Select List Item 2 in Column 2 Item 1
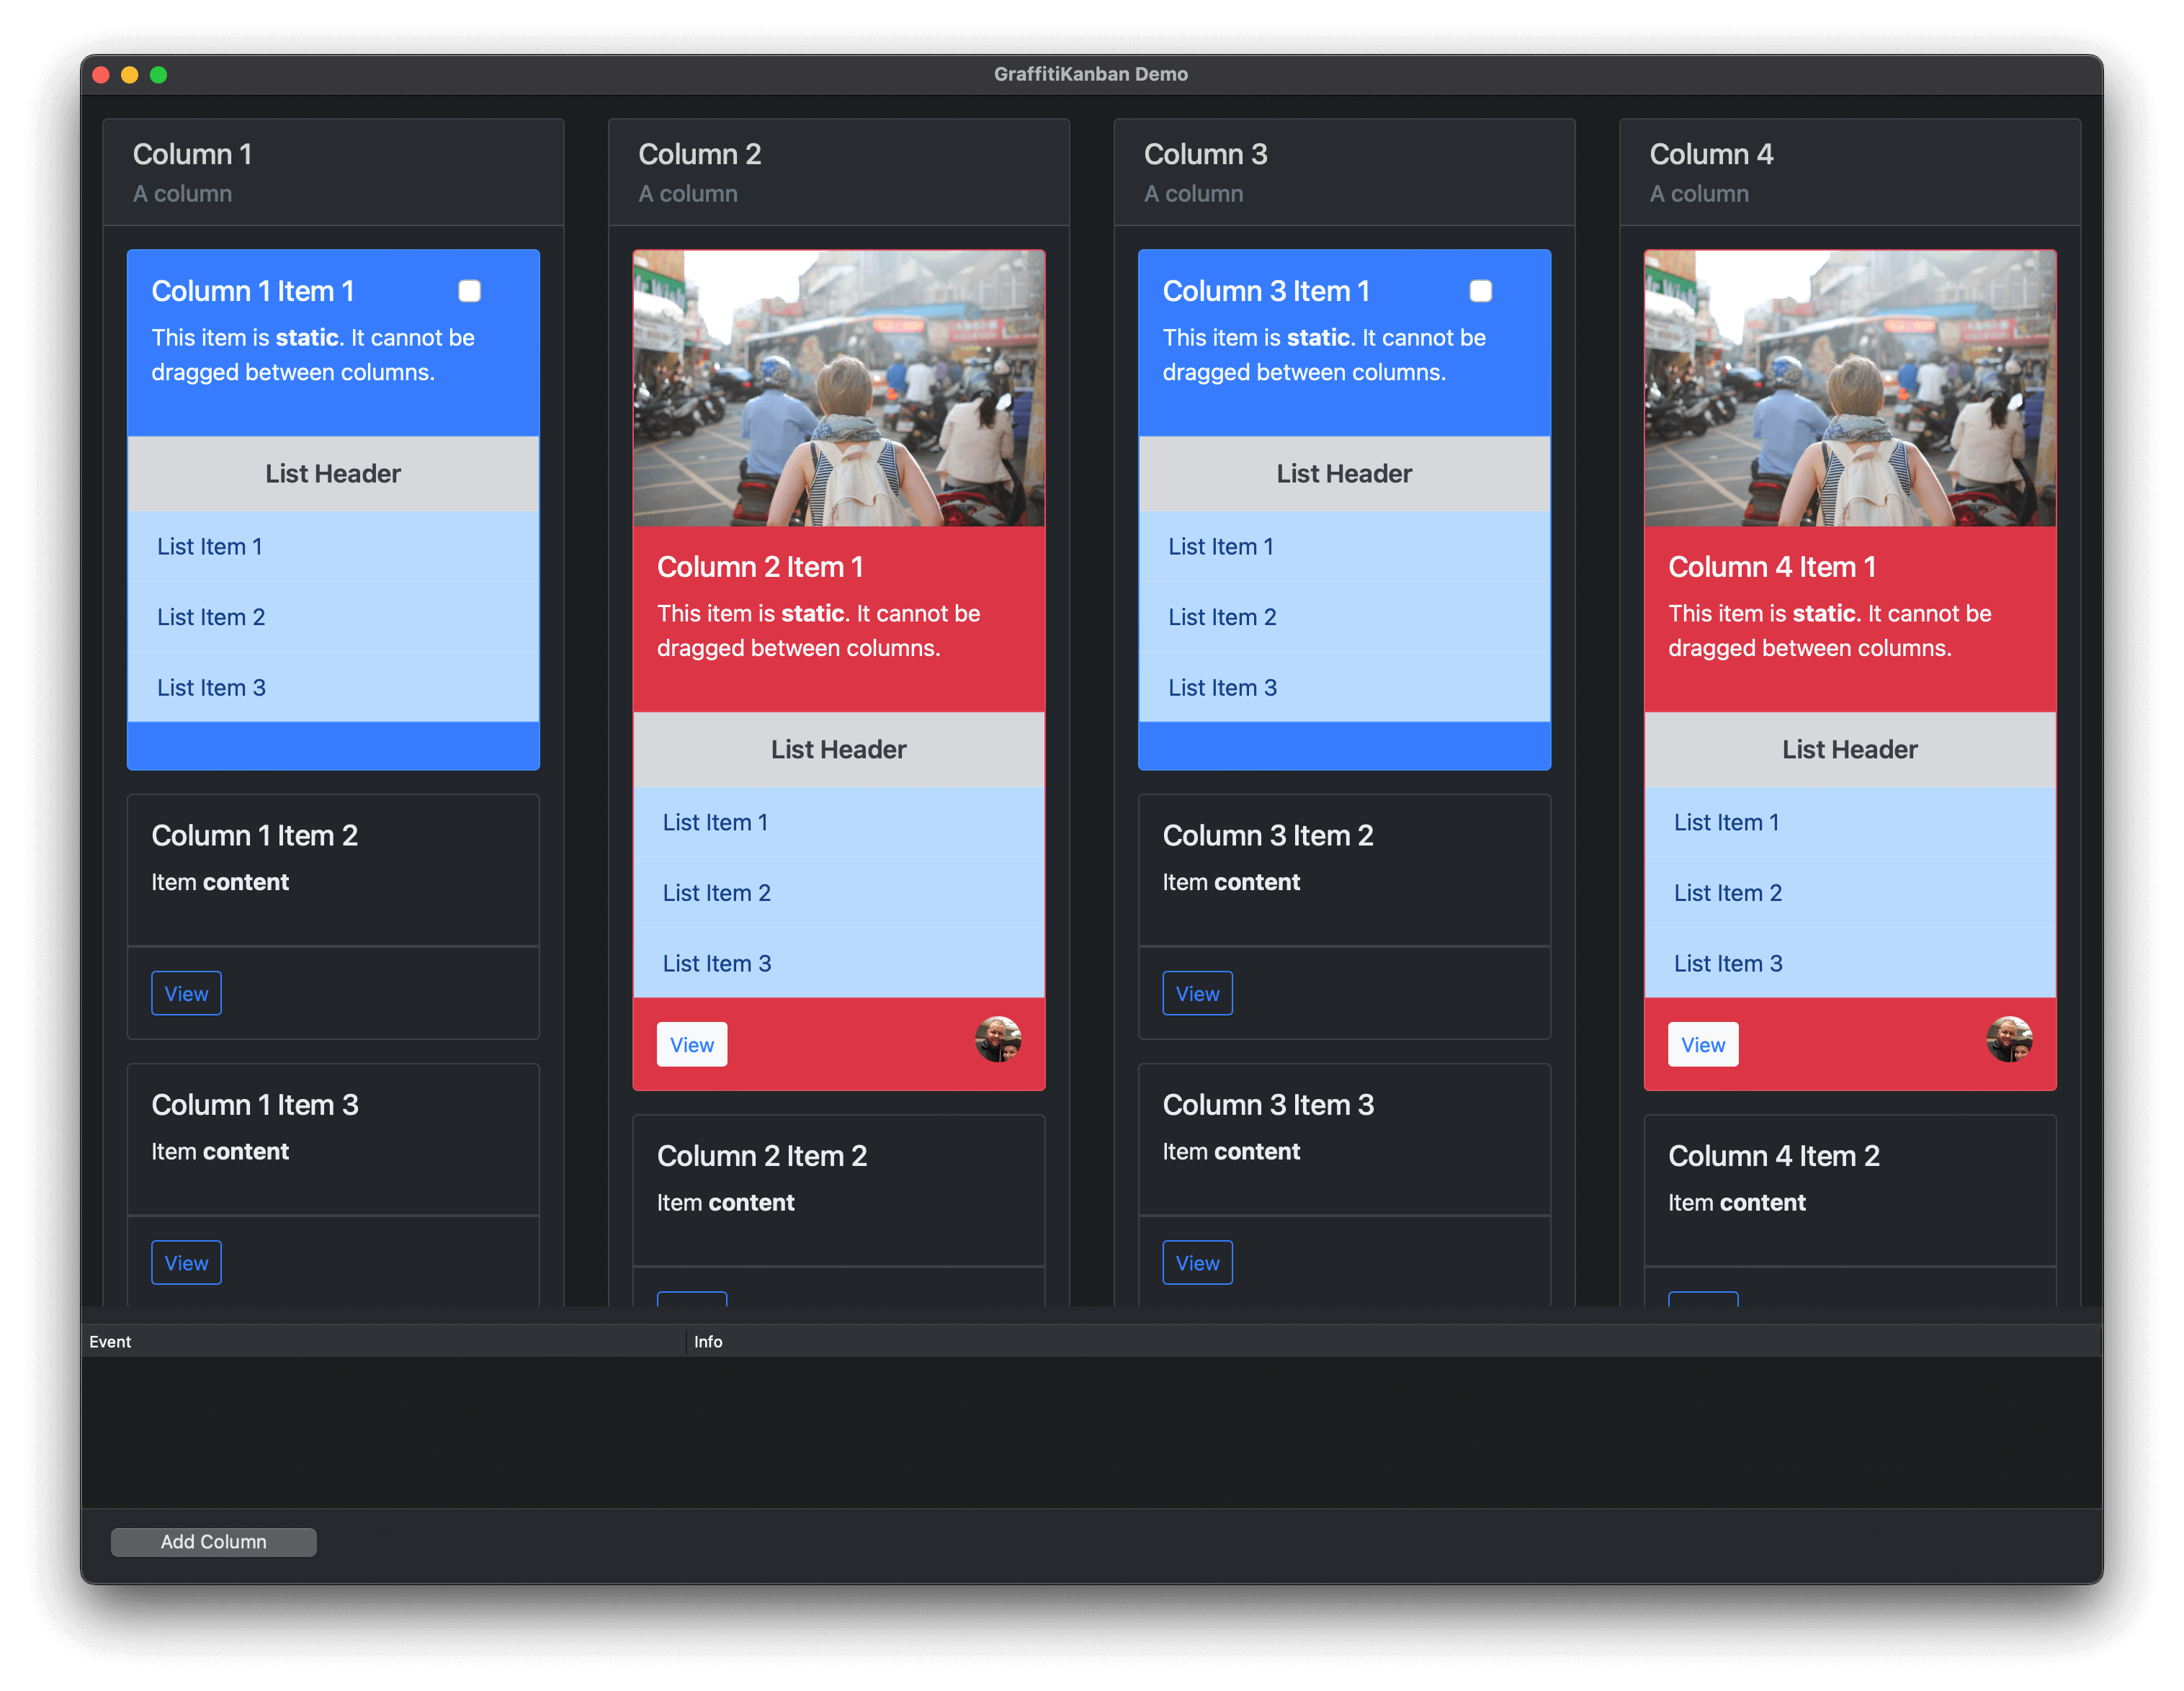 838,893
